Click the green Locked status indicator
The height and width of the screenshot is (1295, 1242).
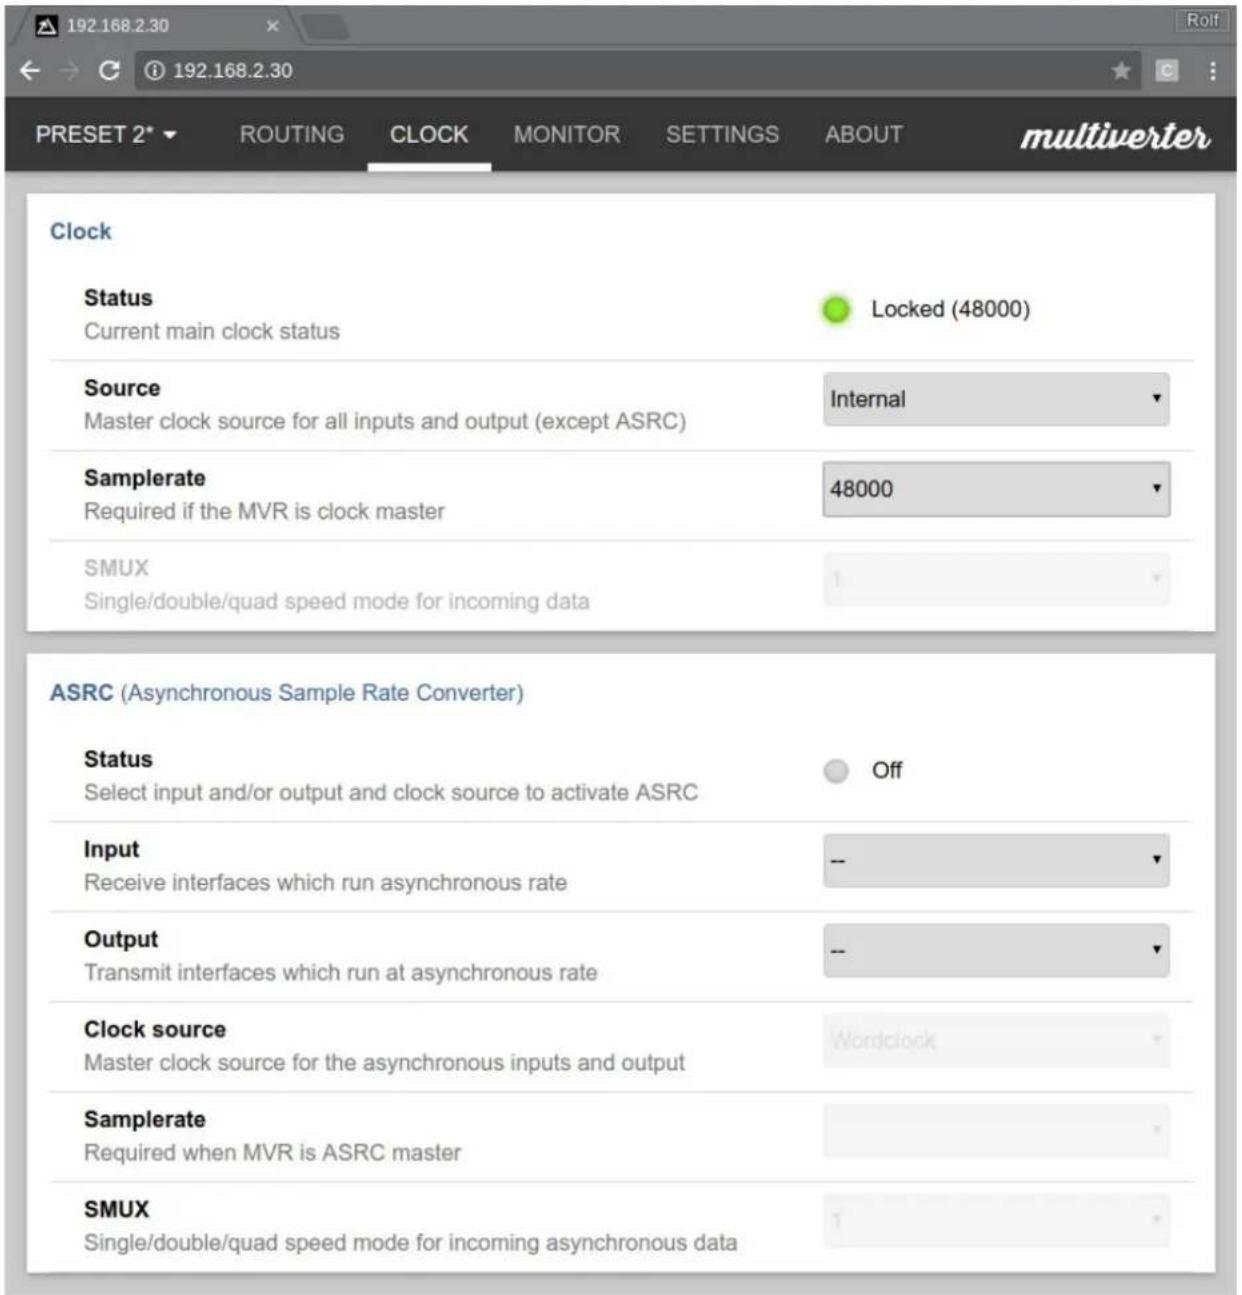pyautogui.click(x=836, y=310)
